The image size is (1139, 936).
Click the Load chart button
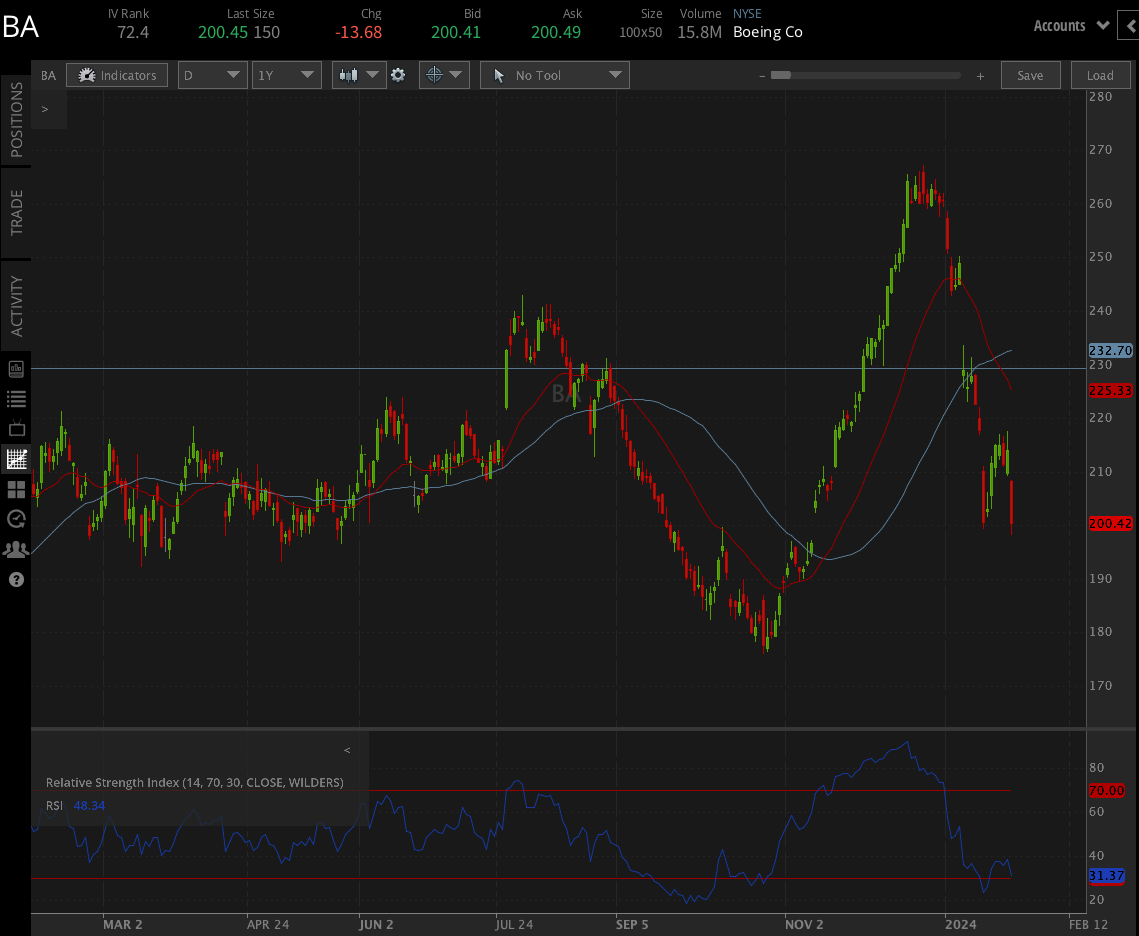(x=1100, y=75)
